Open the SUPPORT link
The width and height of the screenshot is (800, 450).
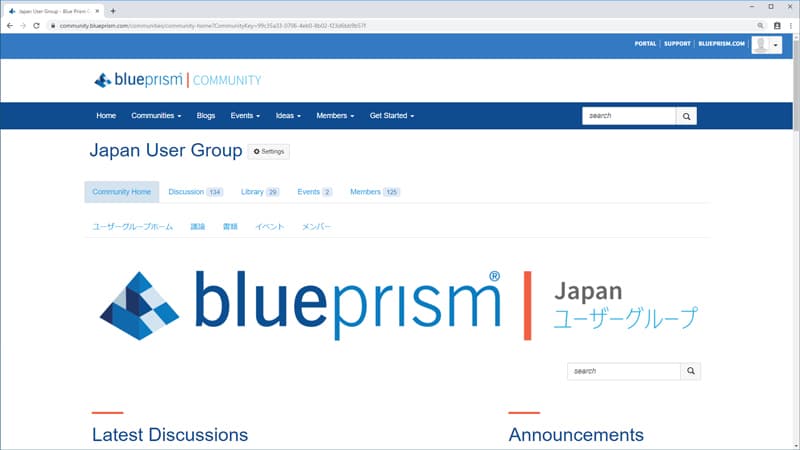[x=677, y=44]
